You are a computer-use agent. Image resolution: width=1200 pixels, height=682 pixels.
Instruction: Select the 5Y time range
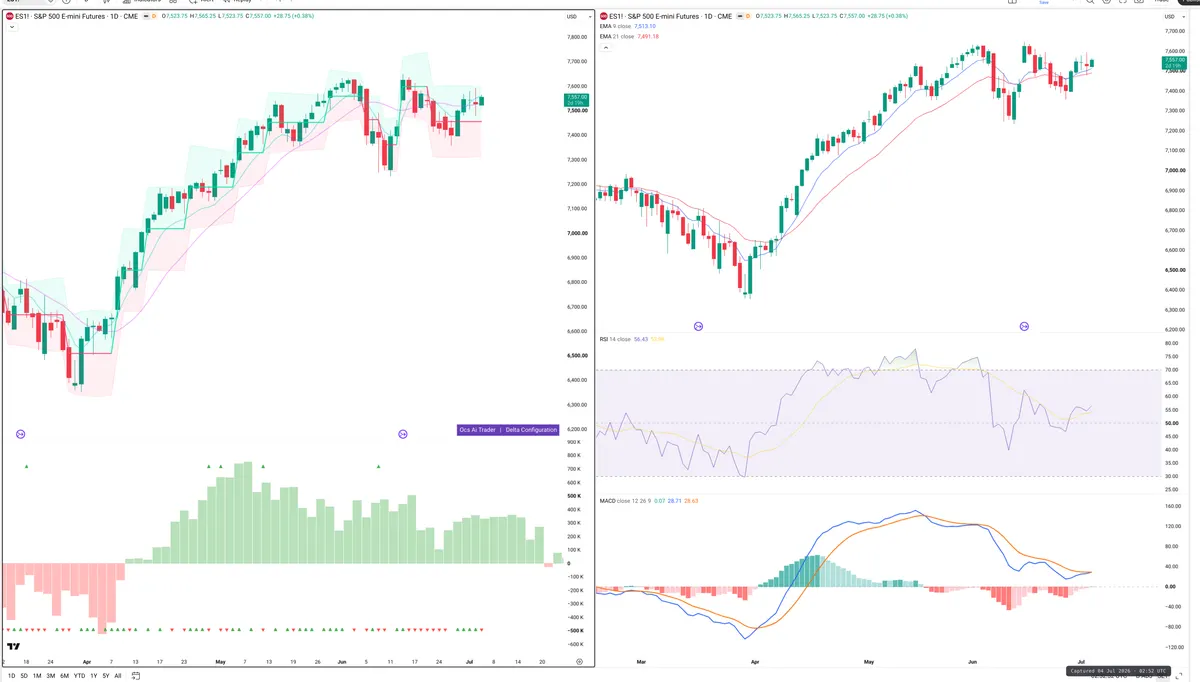pos(105,676)
